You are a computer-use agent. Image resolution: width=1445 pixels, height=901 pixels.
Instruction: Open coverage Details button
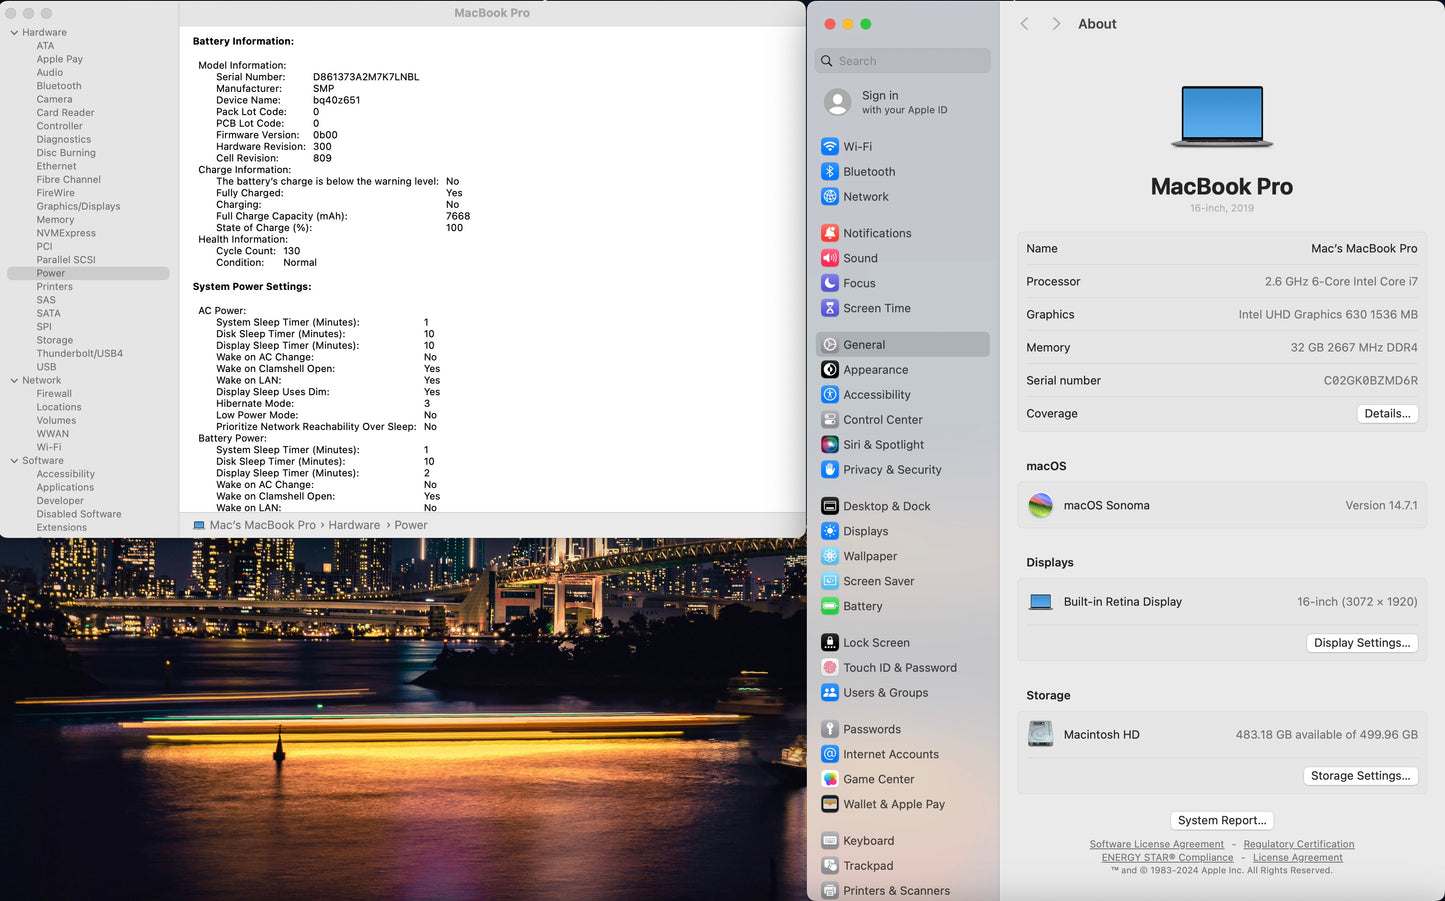pyautogui.click(x=1387, y=414)
